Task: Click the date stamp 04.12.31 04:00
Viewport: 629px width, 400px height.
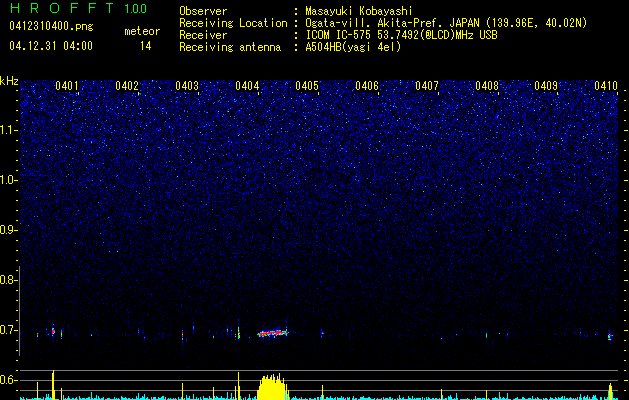Action: point(51,46)
